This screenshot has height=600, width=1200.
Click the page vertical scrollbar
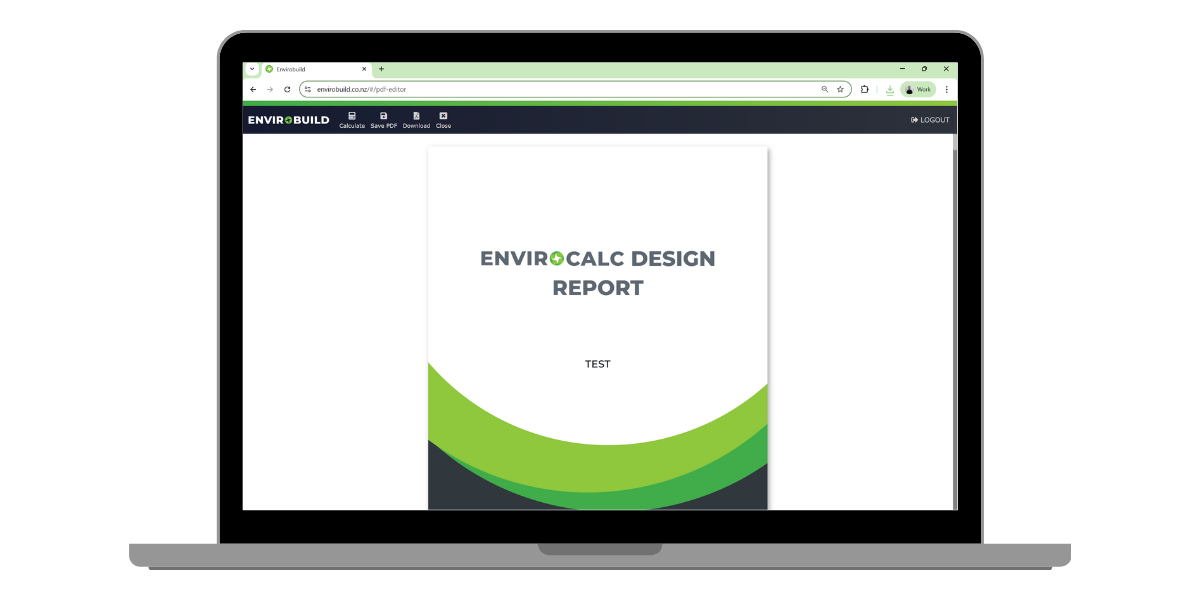[x=954, y=320]
